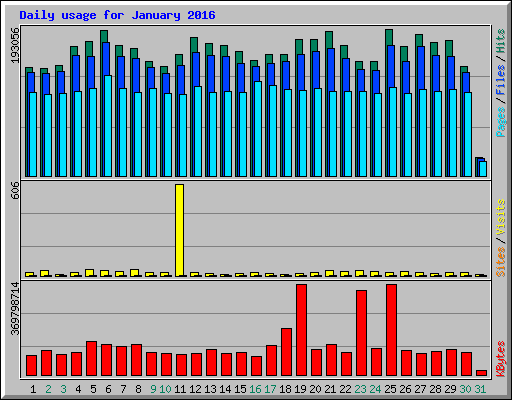Click the x-axis day label 19
512x400 pixels.
pos(300,389)
